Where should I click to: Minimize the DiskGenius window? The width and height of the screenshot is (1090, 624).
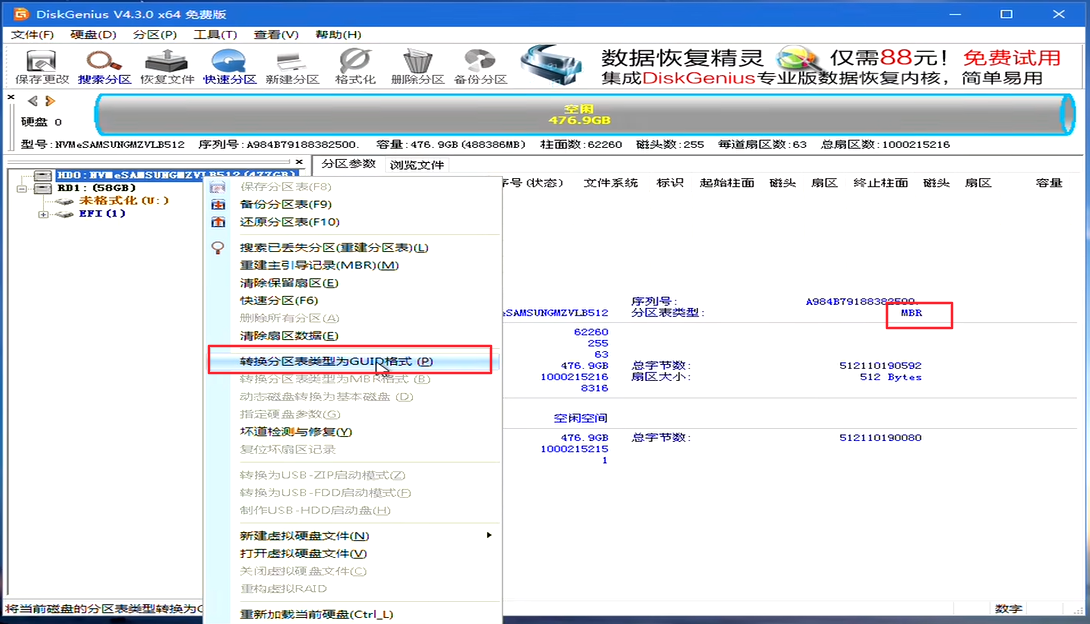click(955, 14)
